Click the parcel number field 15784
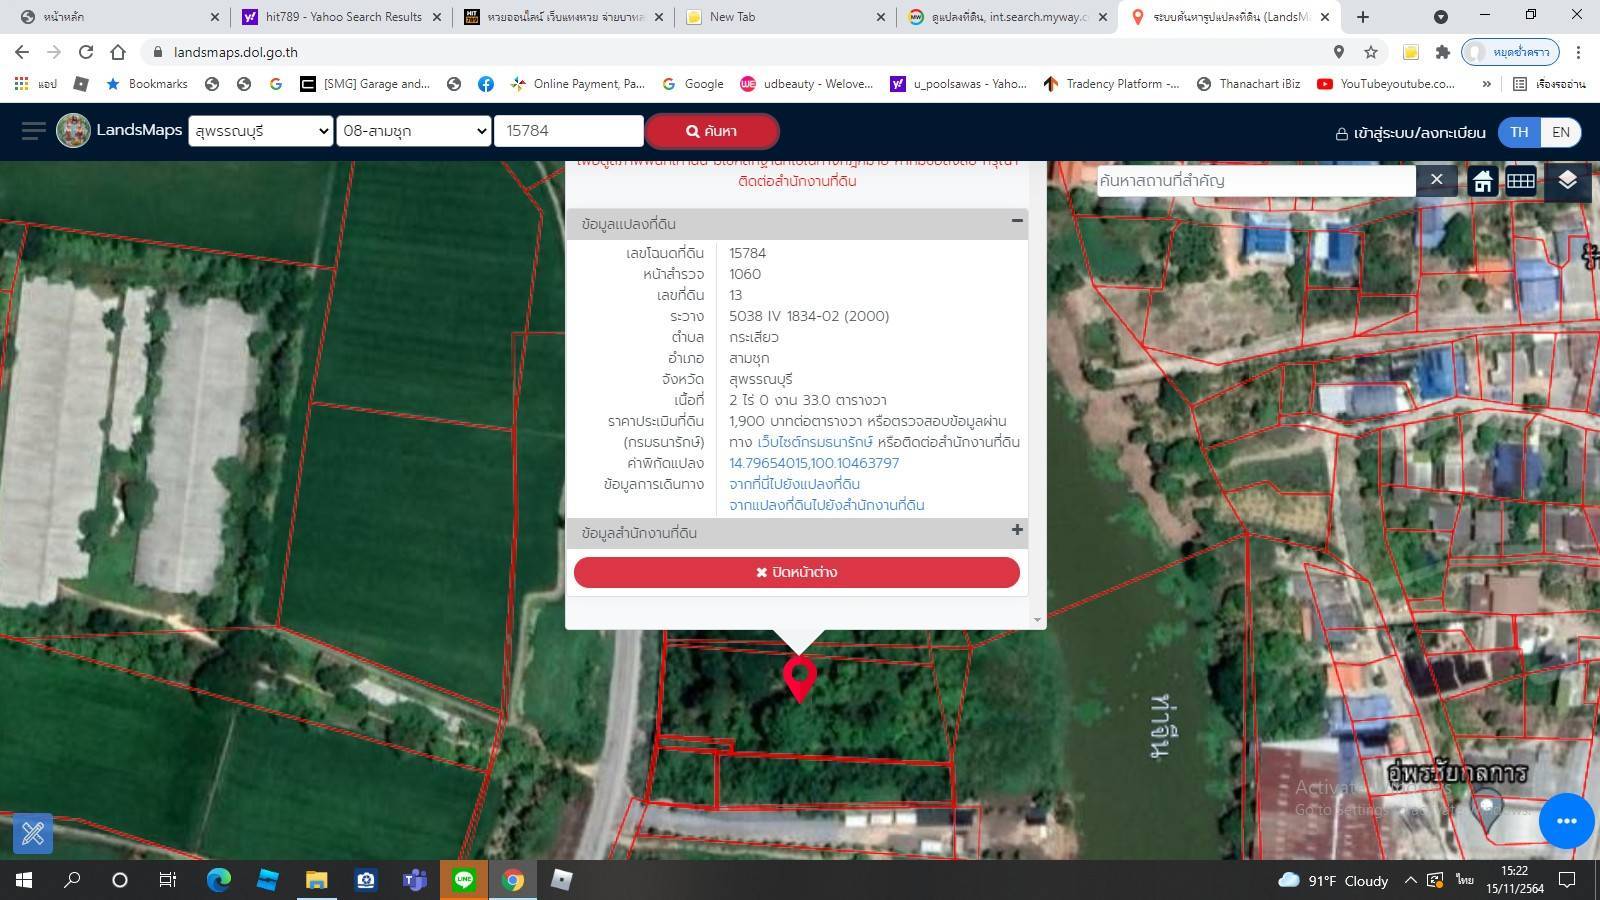The width and height of the screenshot is (1600, 900). (568, 131)
